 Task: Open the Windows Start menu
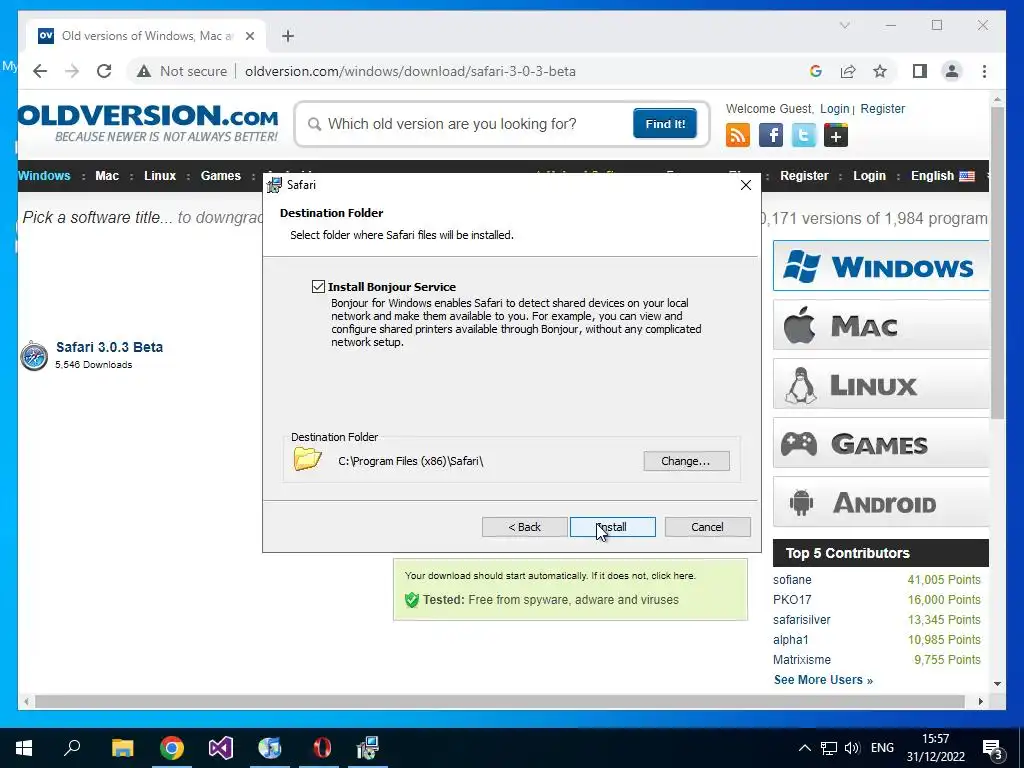24,748
